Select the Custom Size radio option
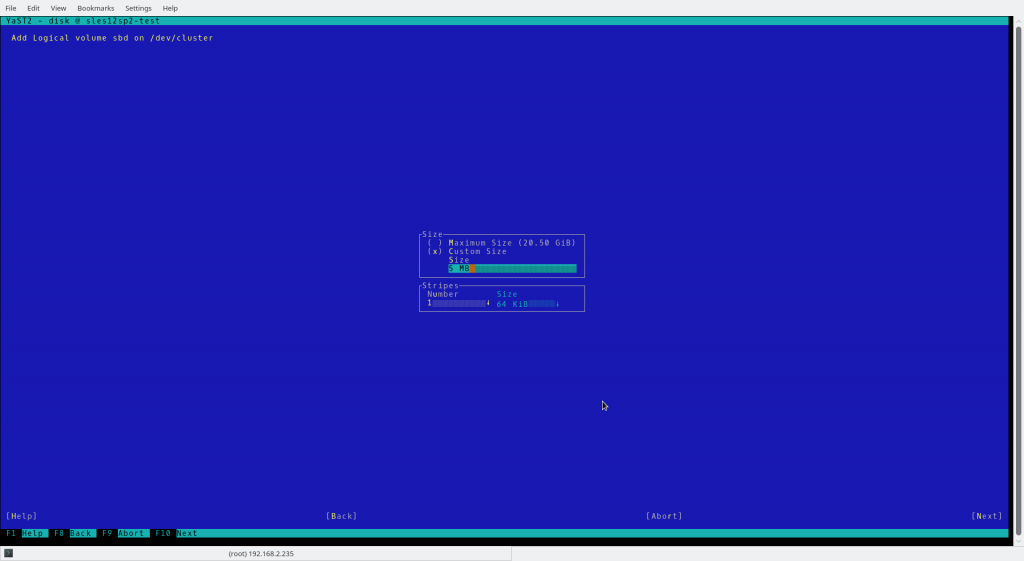 coord(435,252)
